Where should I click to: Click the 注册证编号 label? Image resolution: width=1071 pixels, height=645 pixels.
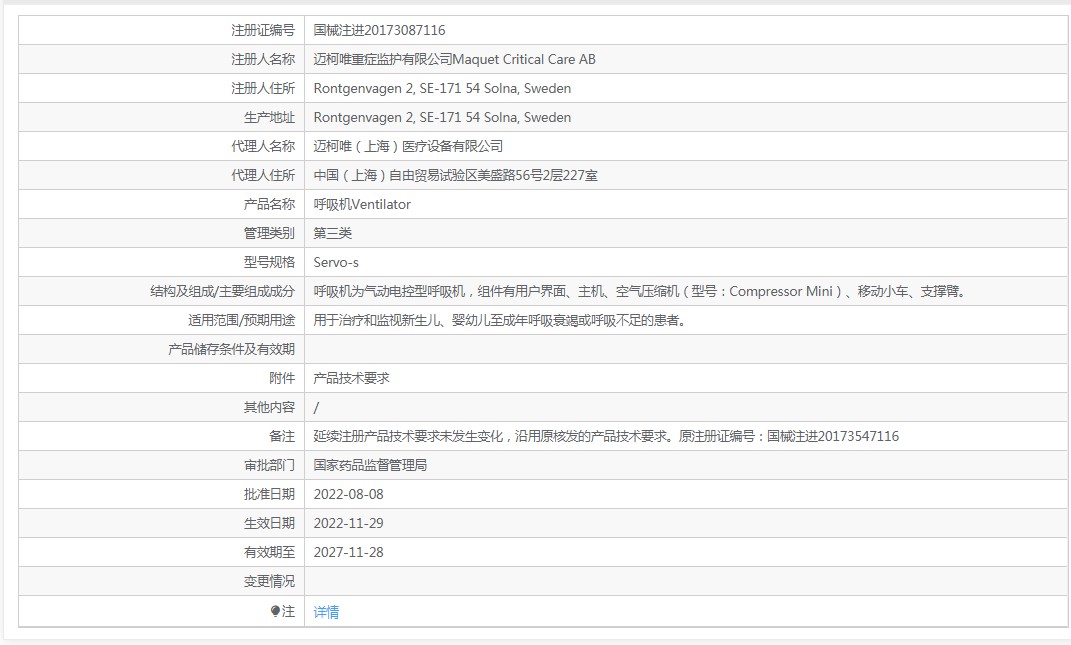click(263, 30)
